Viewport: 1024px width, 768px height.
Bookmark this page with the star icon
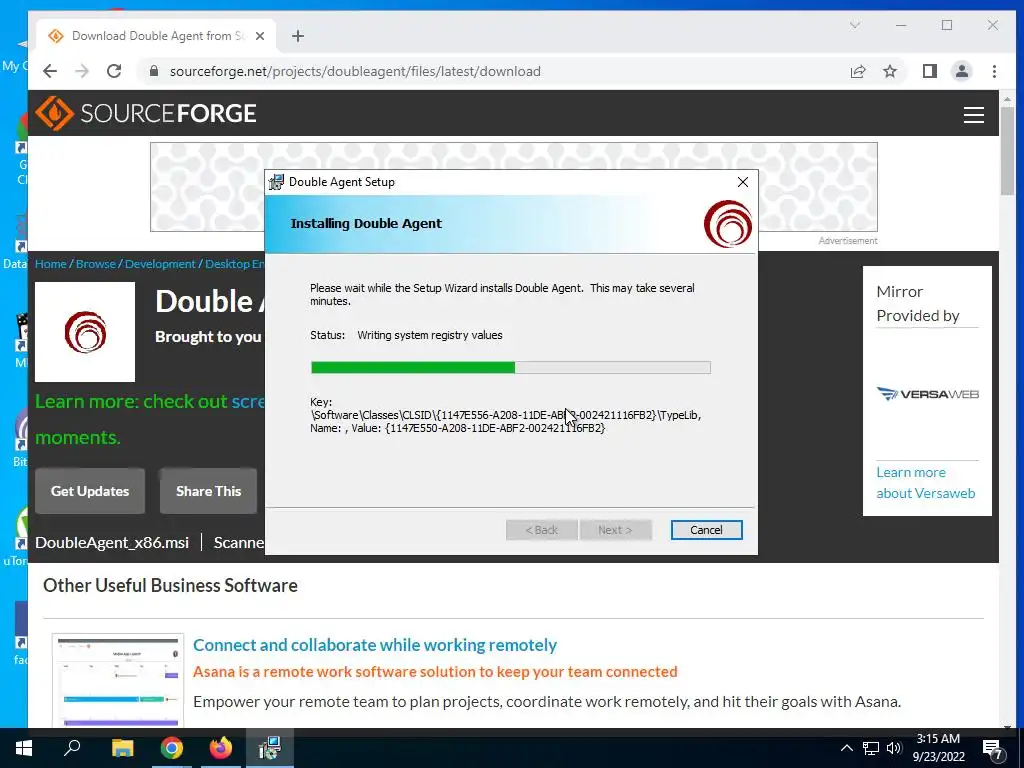click(x=889, y=71)
